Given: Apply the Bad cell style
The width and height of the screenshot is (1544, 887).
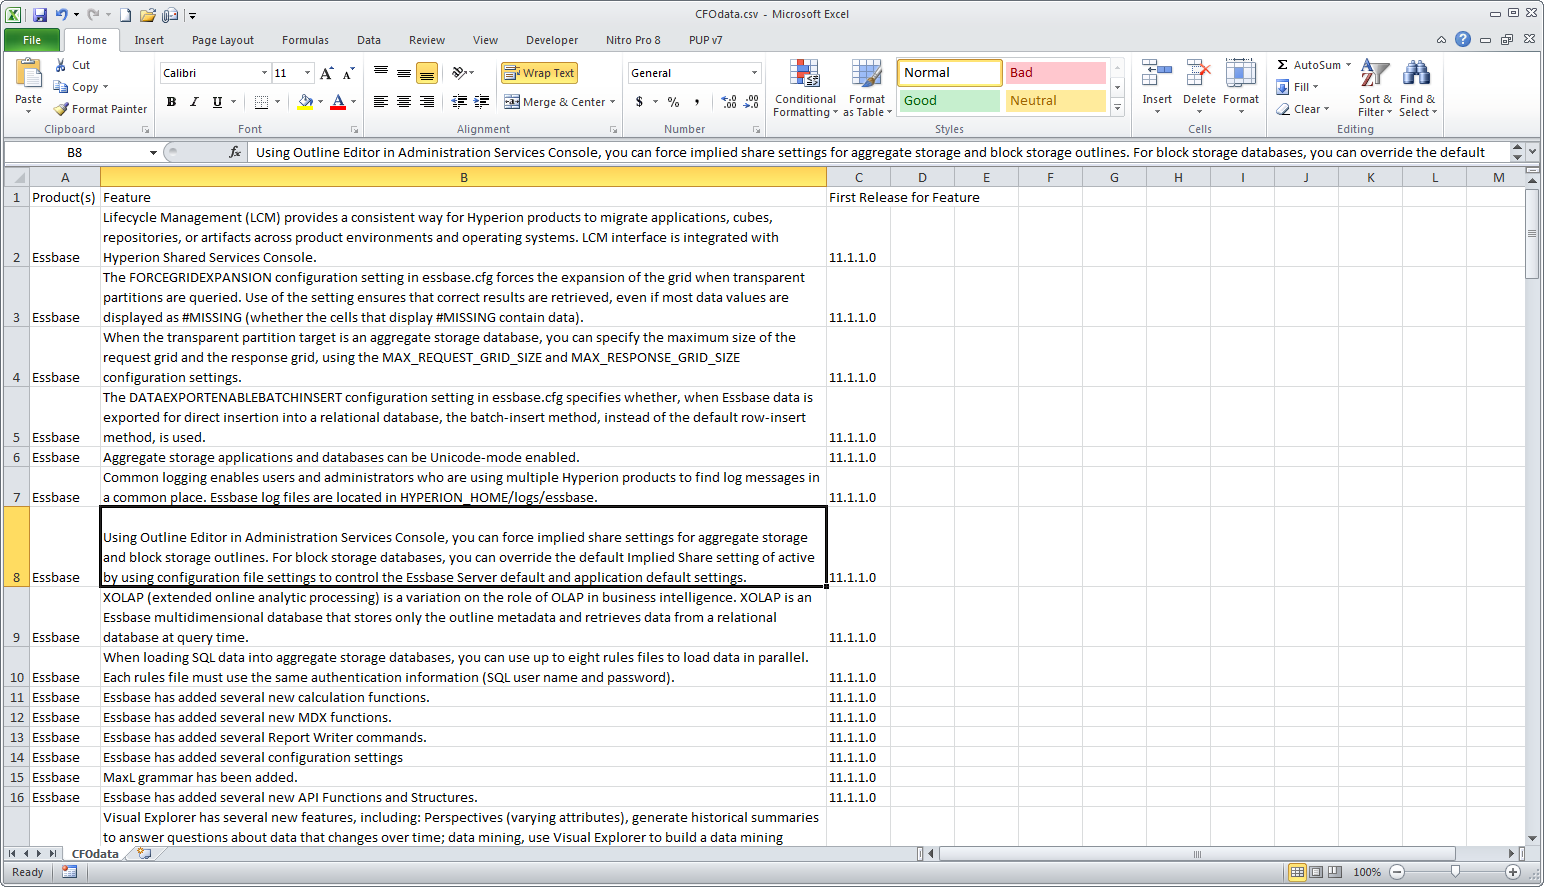Looking at the screenshot, I should coord(1055,73).
